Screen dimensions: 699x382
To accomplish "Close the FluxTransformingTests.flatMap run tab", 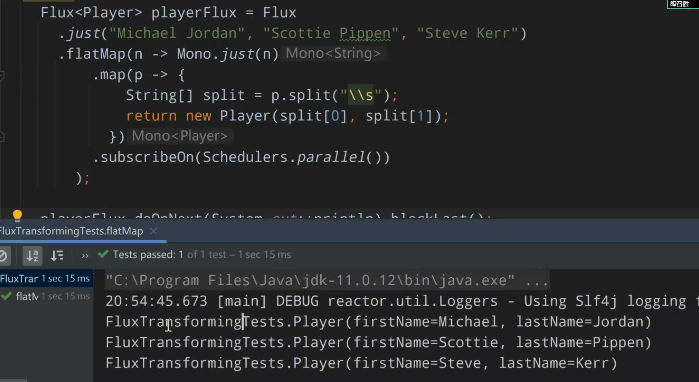I will pyautogui.click(x=153, y=231).
